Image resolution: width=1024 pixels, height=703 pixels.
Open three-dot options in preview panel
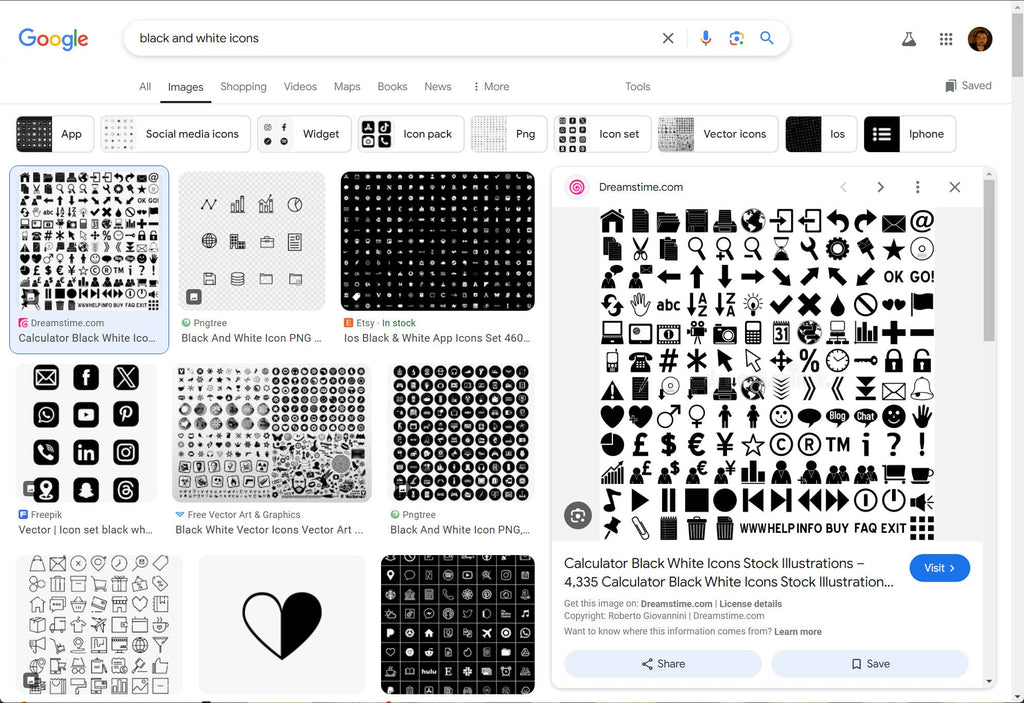point(918,188)
